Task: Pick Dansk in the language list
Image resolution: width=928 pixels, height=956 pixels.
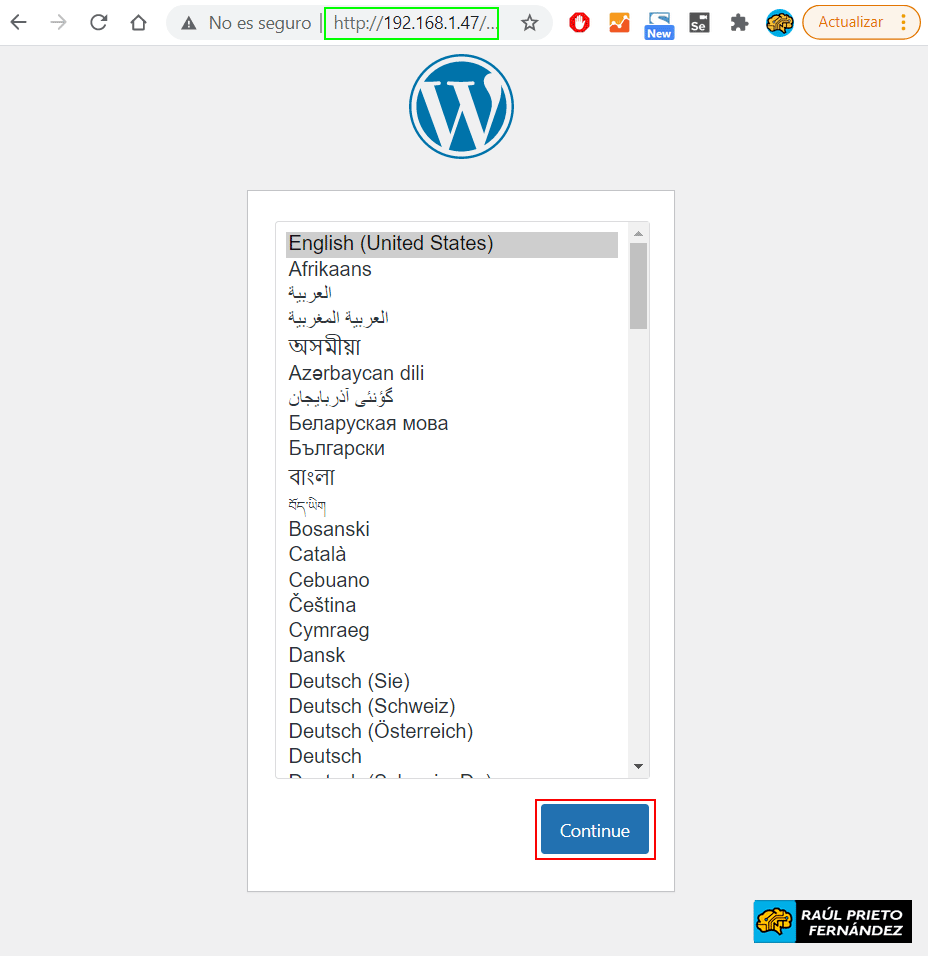Action: pyautogui.click(x=317, y=655)
